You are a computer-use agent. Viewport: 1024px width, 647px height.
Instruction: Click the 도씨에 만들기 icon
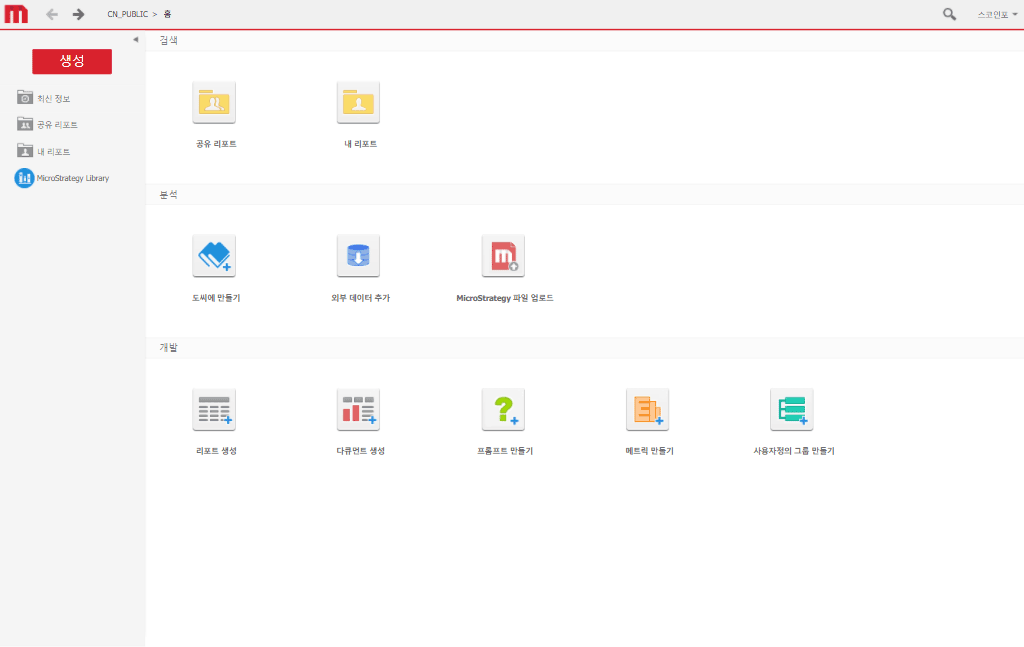coord(214,256)
